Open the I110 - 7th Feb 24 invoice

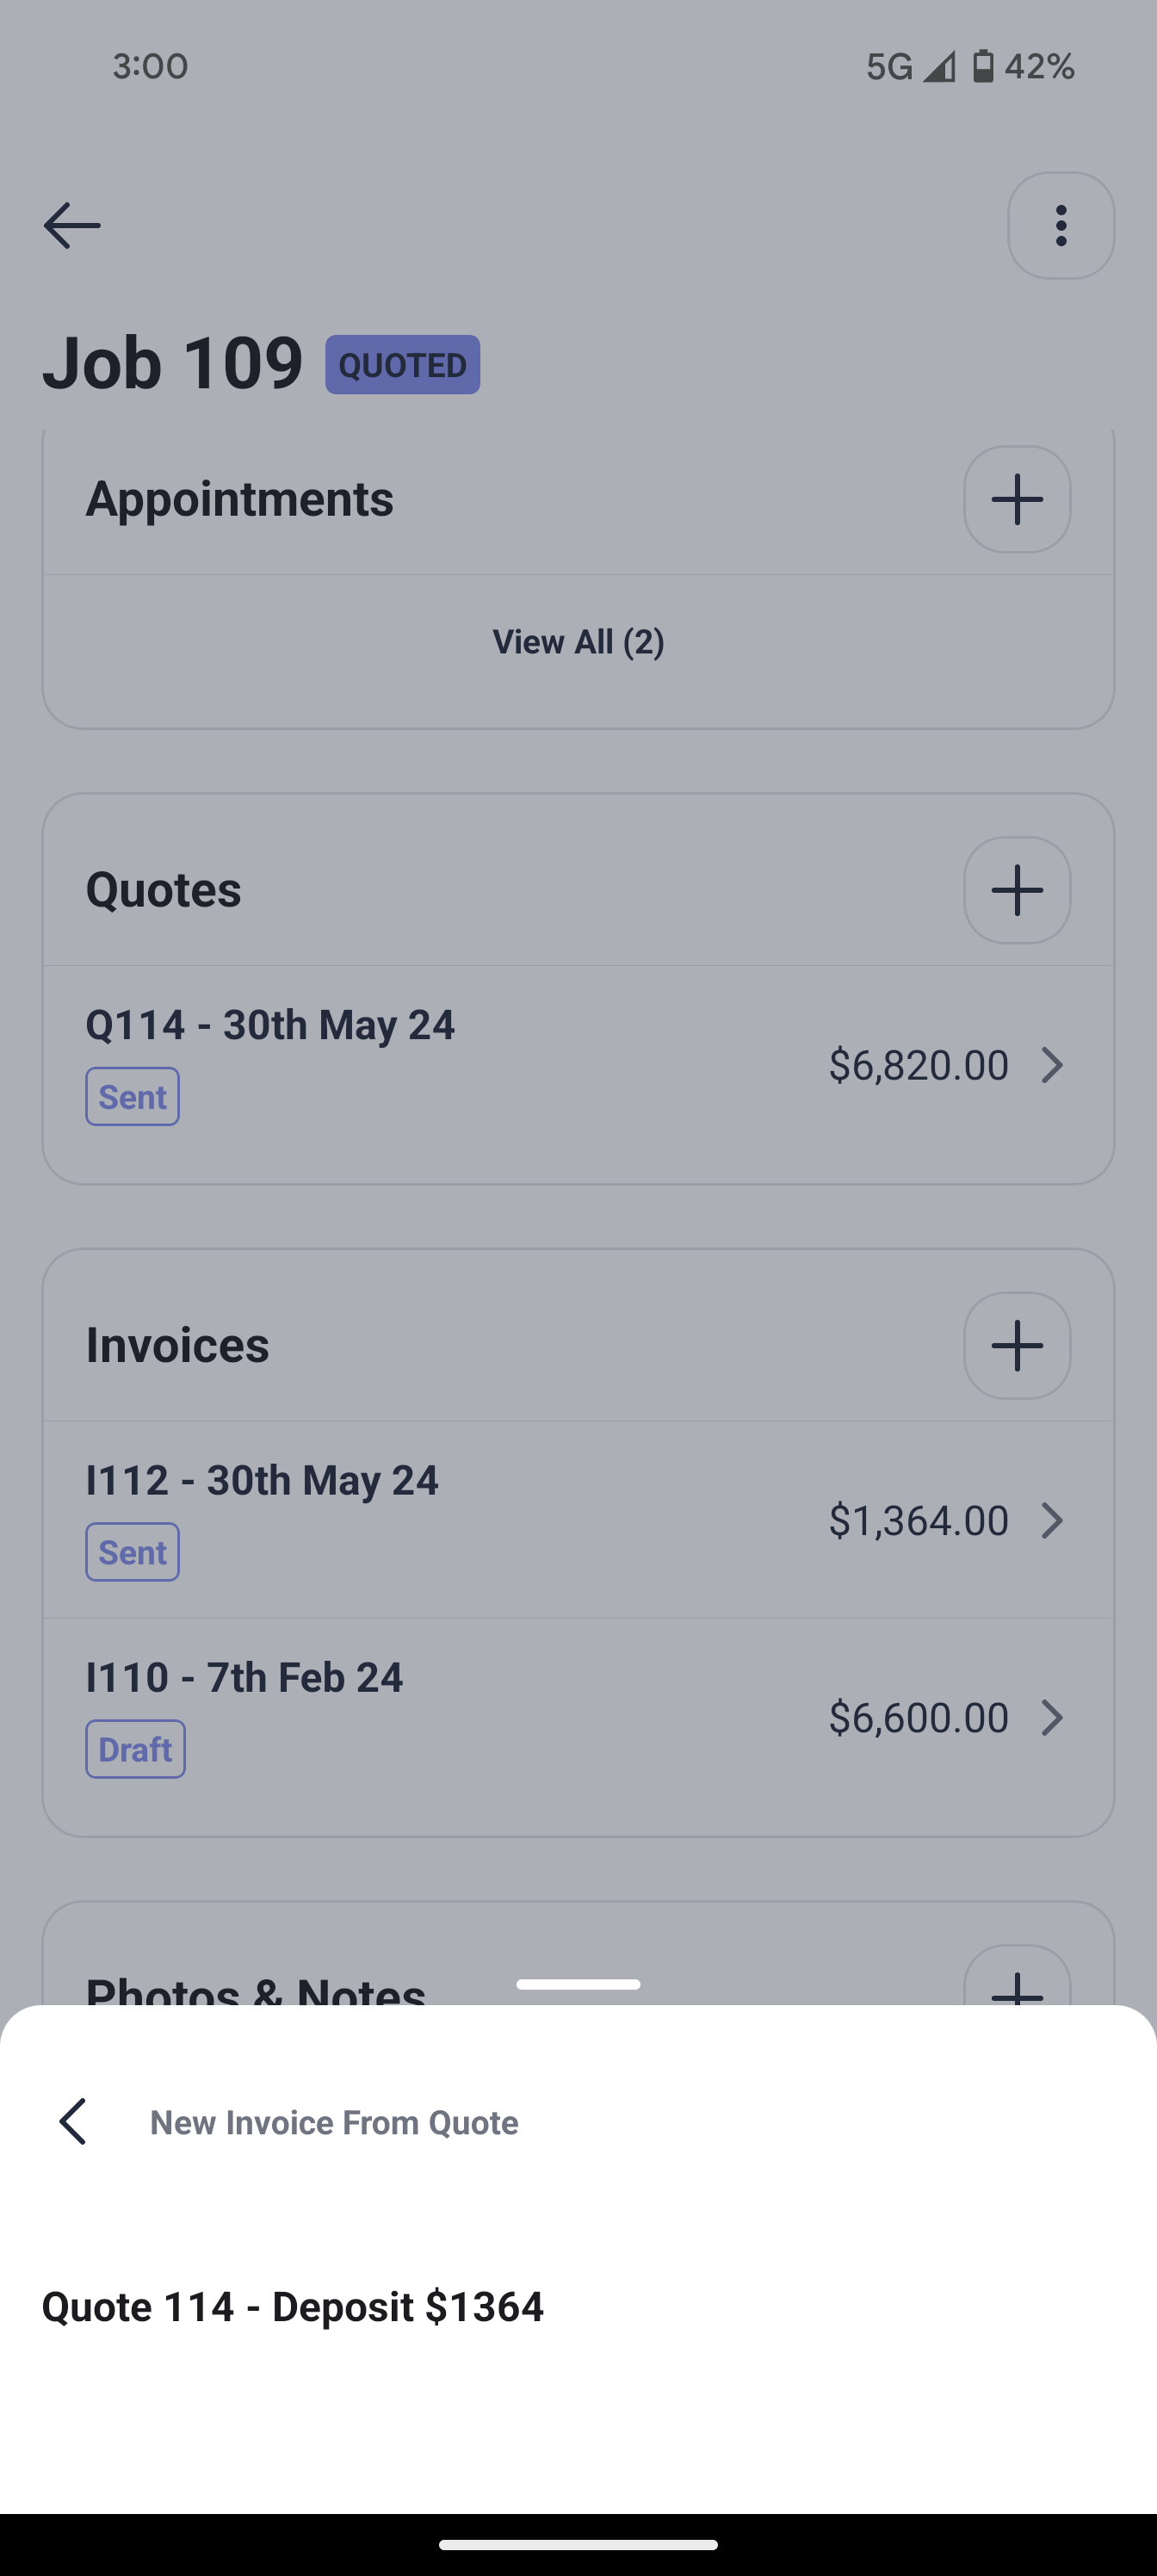point(244,1677)
